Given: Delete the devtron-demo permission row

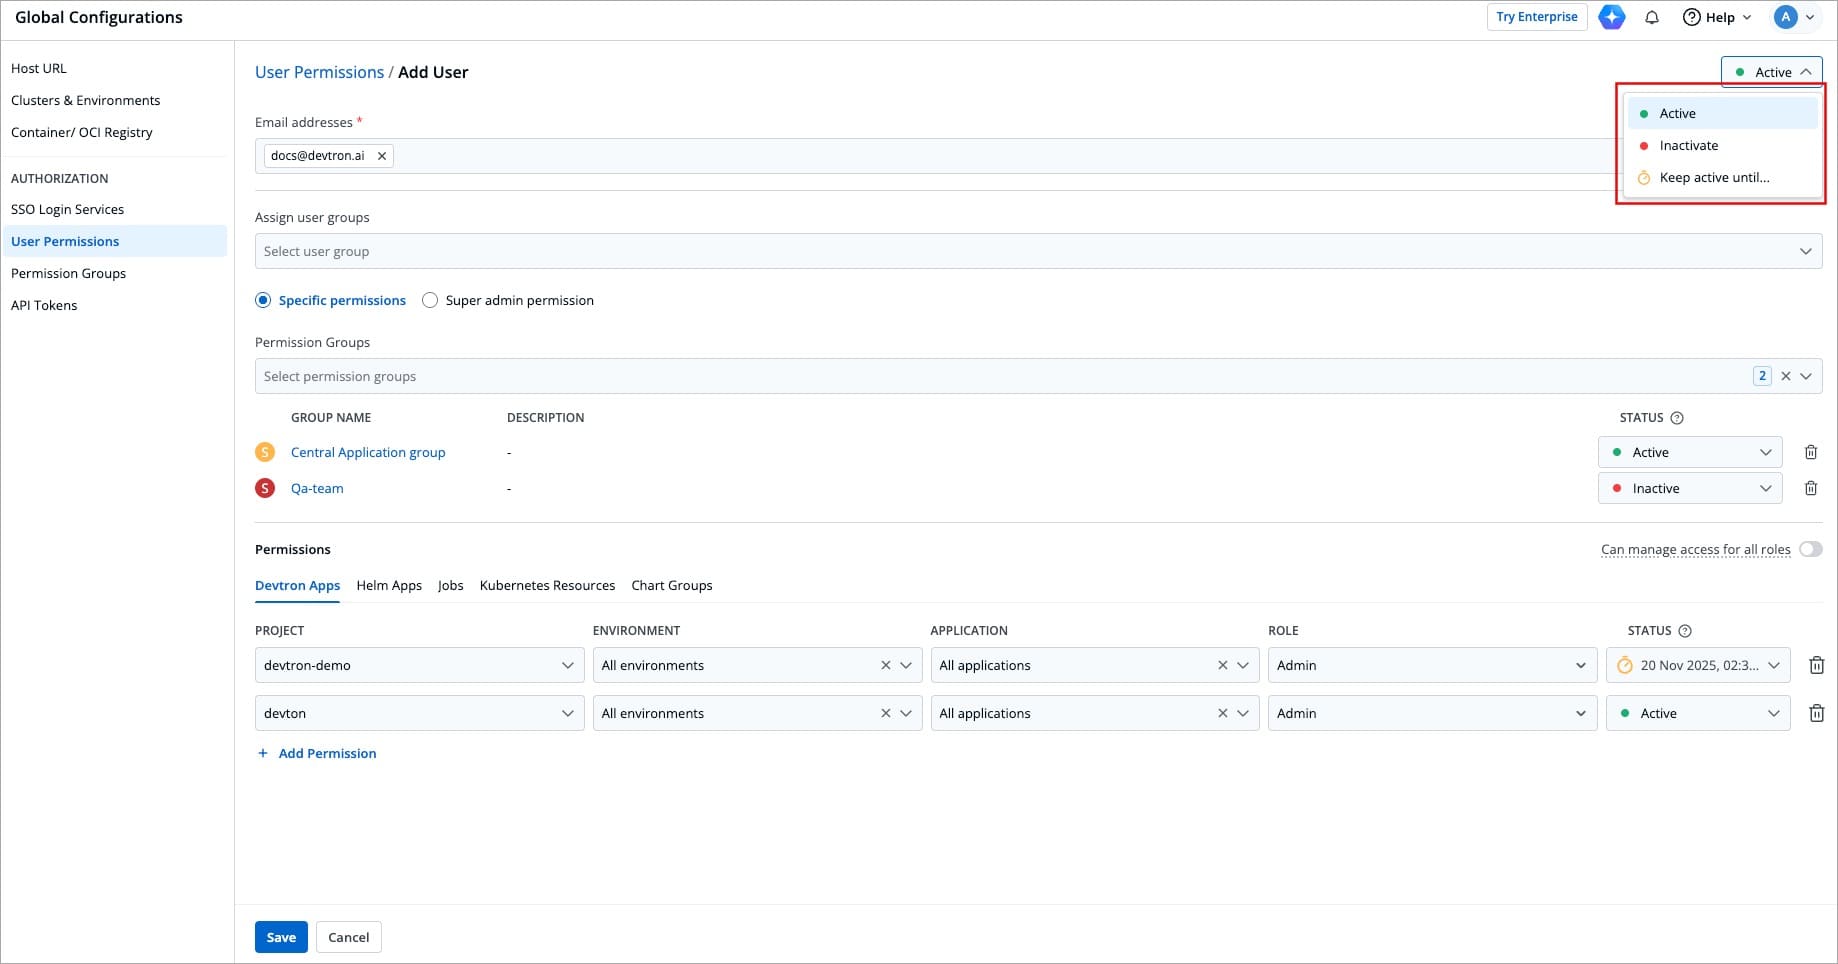Looking at the screenshot, I should 1816,665.
